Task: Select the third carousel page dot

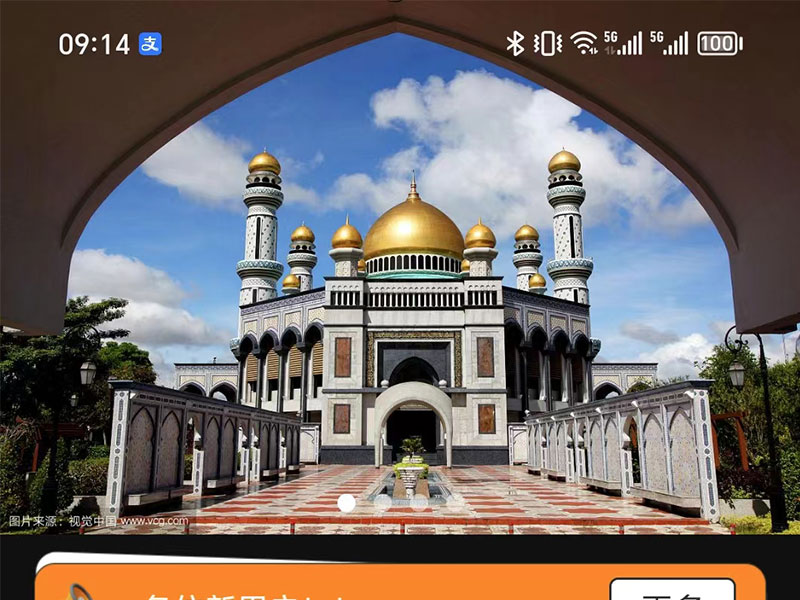Action: (419, 503)
